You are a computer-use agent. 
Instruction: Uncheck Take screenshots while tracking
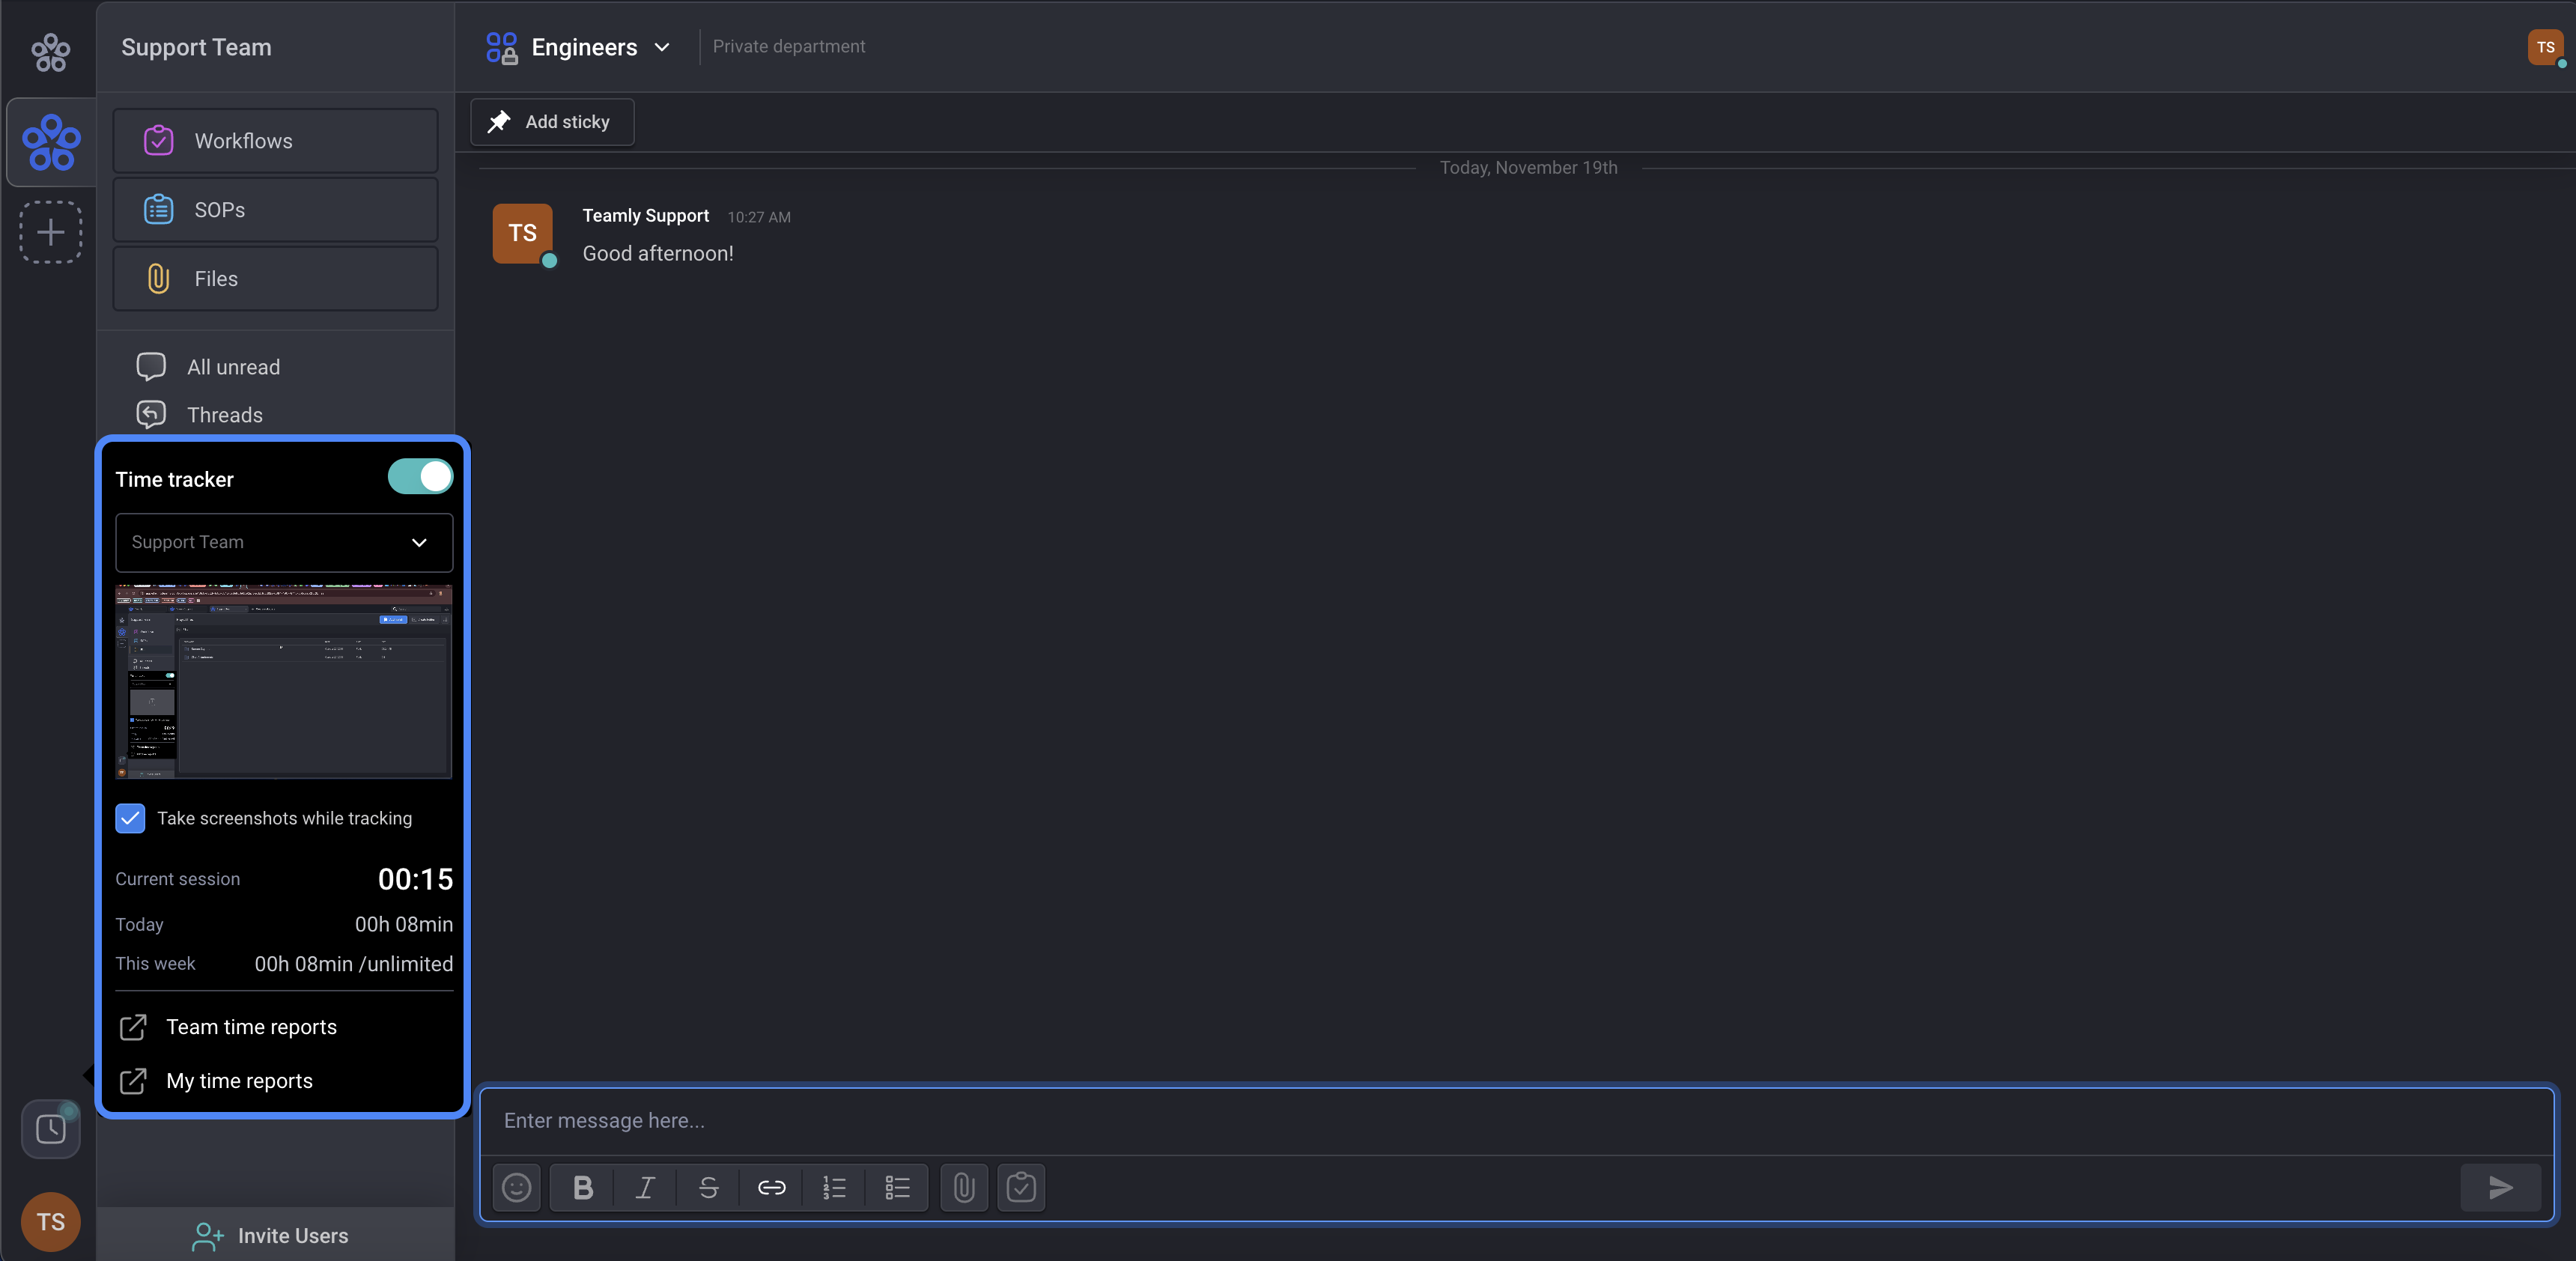tap(130, 818)
